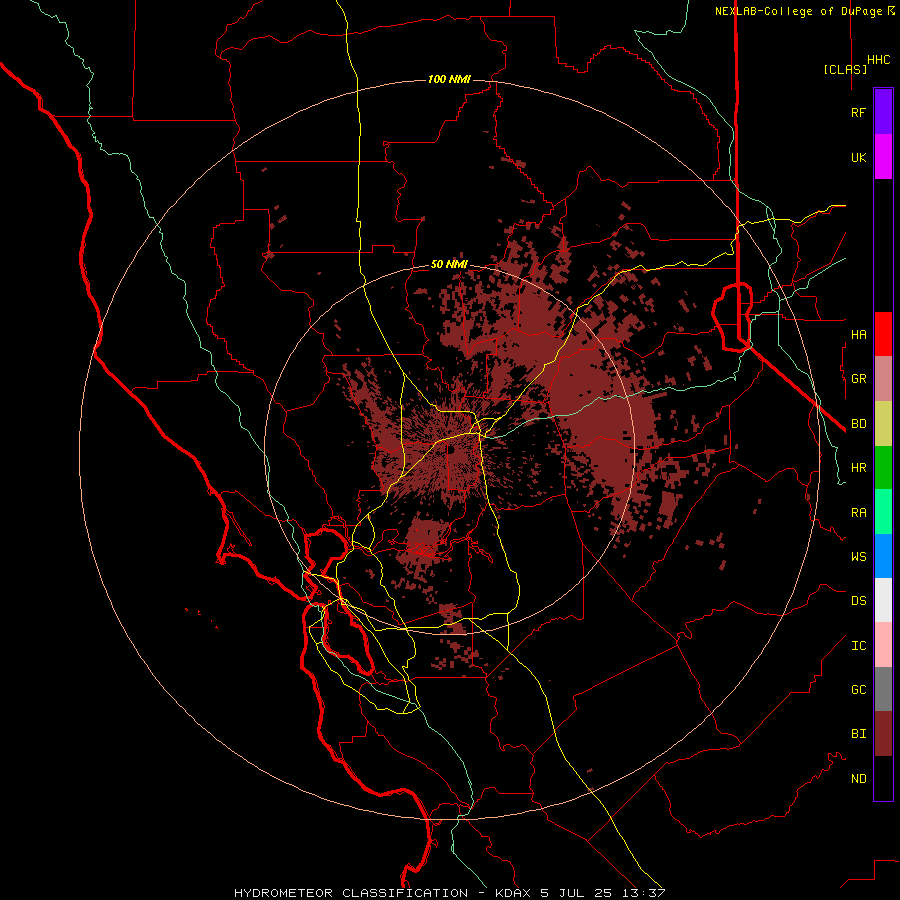Click the 'NEXLAB-College of DuPage' credit text
The width and height of the screenshot is (900, 900).
pyautogui.click(x=799, y=11)
